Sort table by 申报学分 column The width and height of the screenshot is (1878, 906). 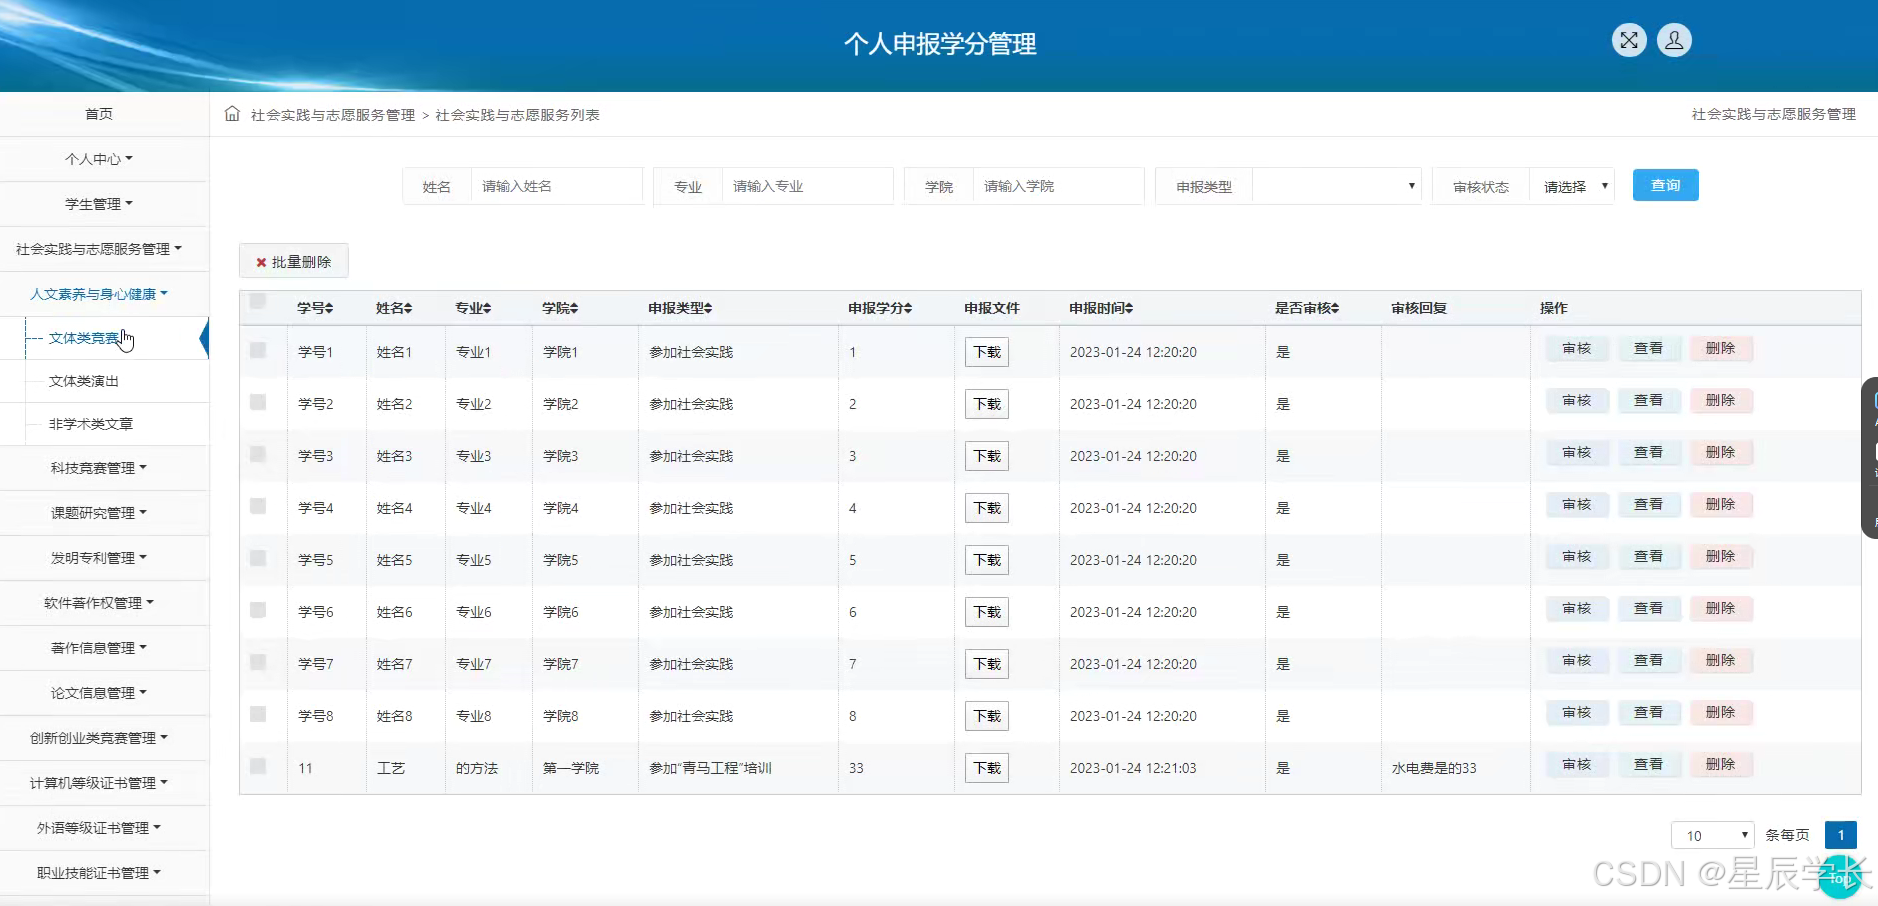click(880, 308)
